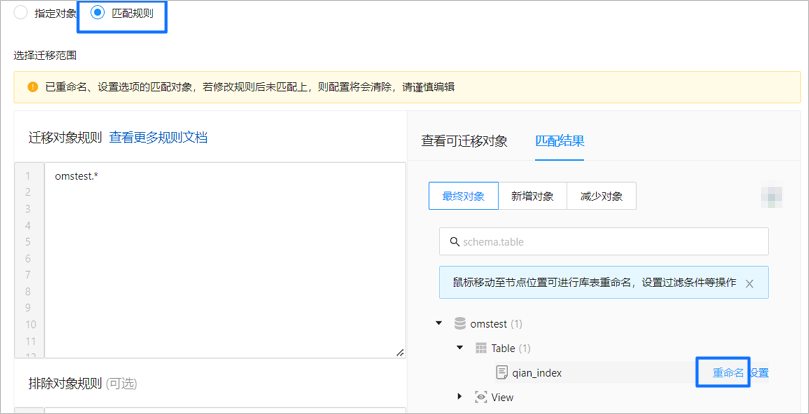
Task: Click the View eye icon
Action: tap(481, 397)
